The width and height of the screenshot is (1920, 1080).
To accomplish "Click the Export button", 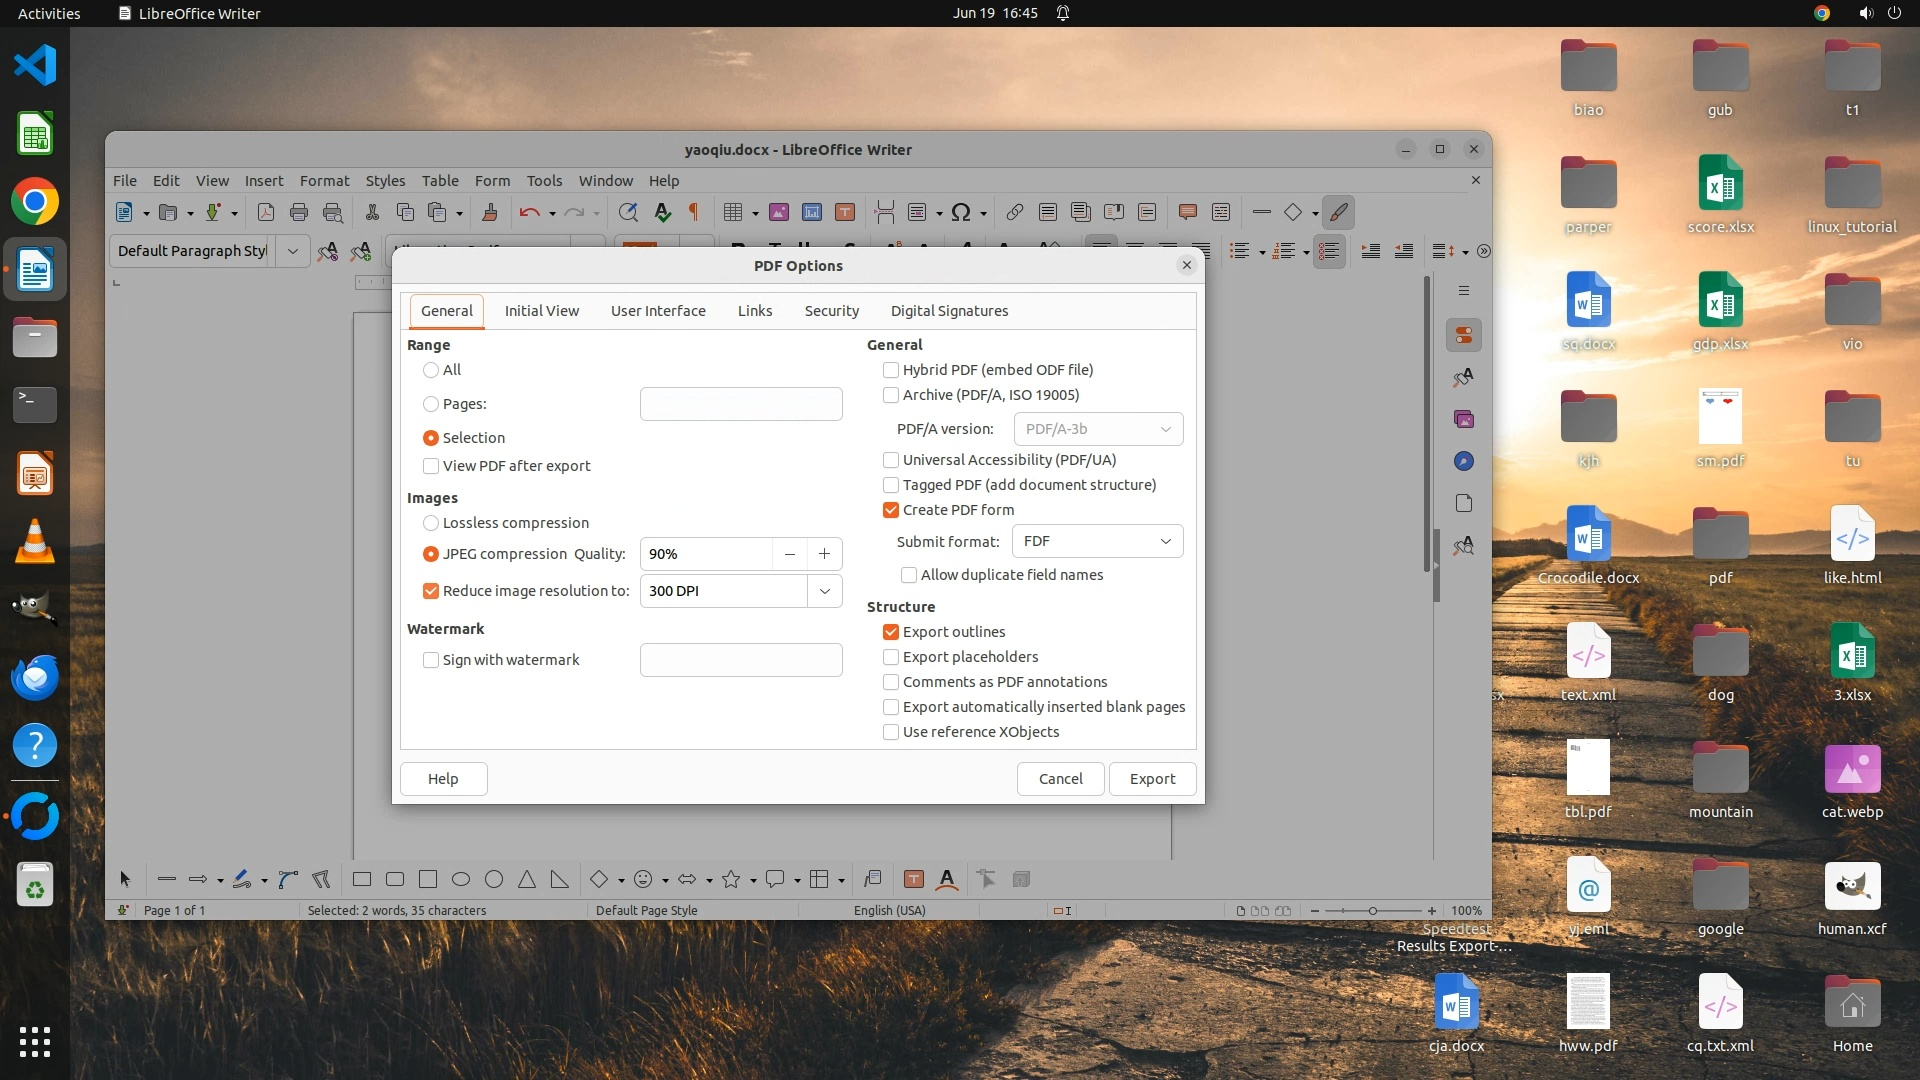I will [x=1152, y=779].
